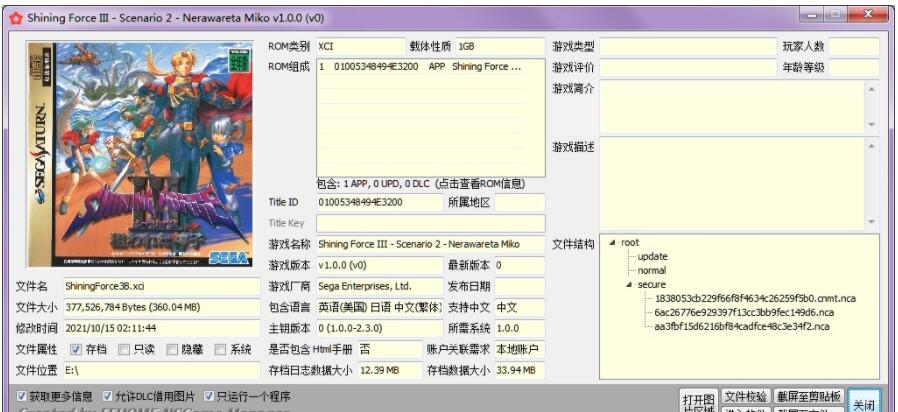The image size is (898, 412).
Task: Uncheck the 只运行一个程序 option
Action: [x=209, y=396]
